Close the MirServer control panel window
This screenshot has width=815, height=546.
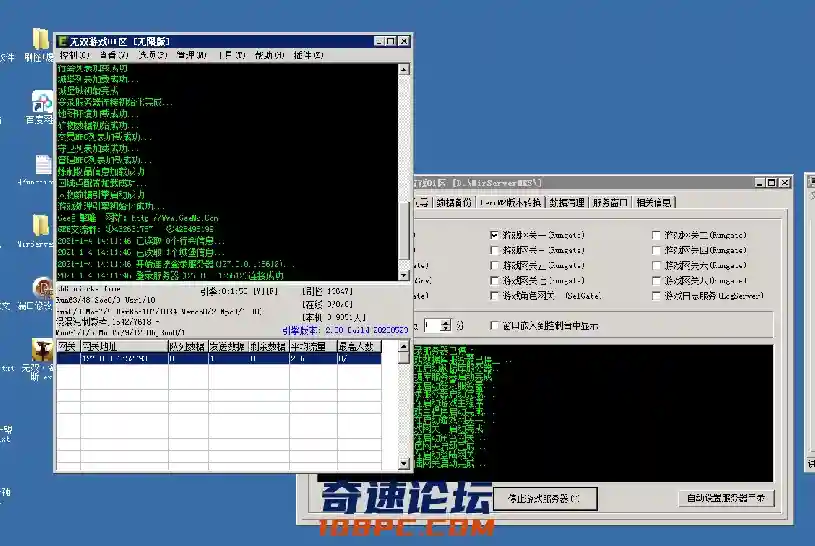click(784, 183)
